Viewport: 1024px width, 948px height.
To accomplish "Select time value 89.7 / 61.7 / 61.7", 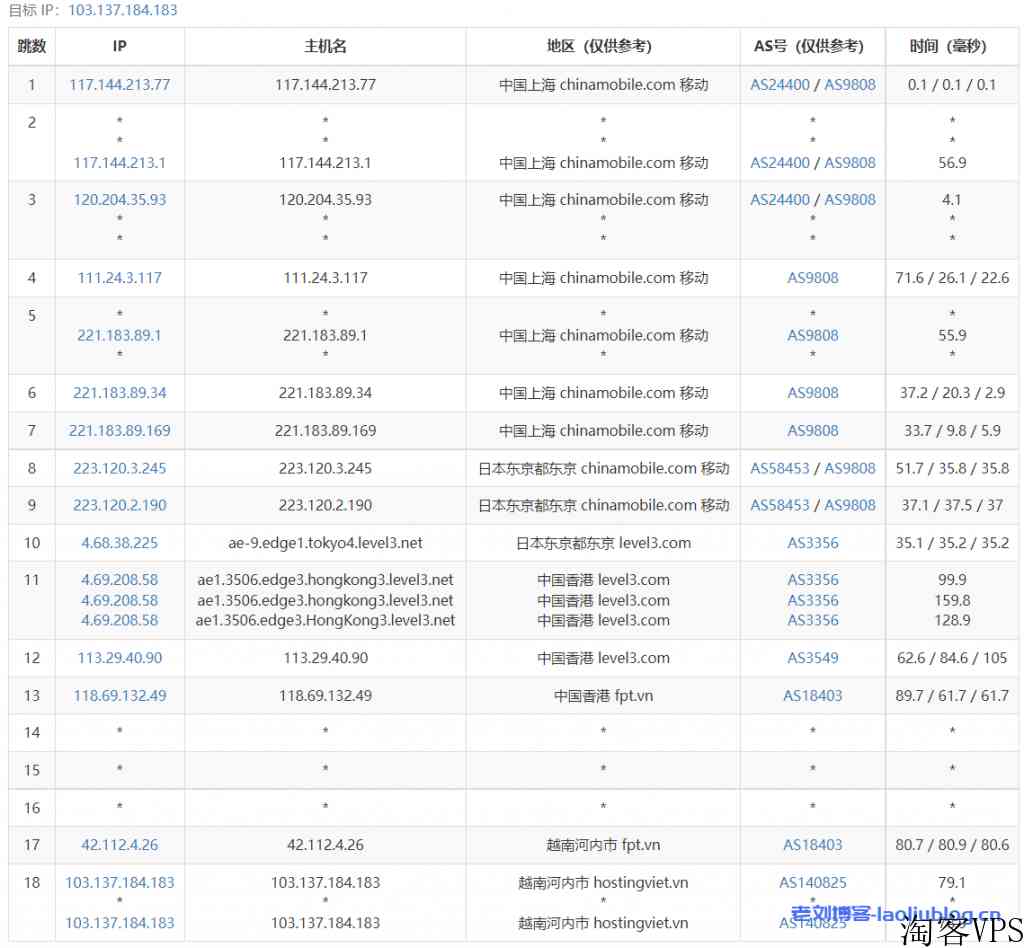I will pos(952,695).
